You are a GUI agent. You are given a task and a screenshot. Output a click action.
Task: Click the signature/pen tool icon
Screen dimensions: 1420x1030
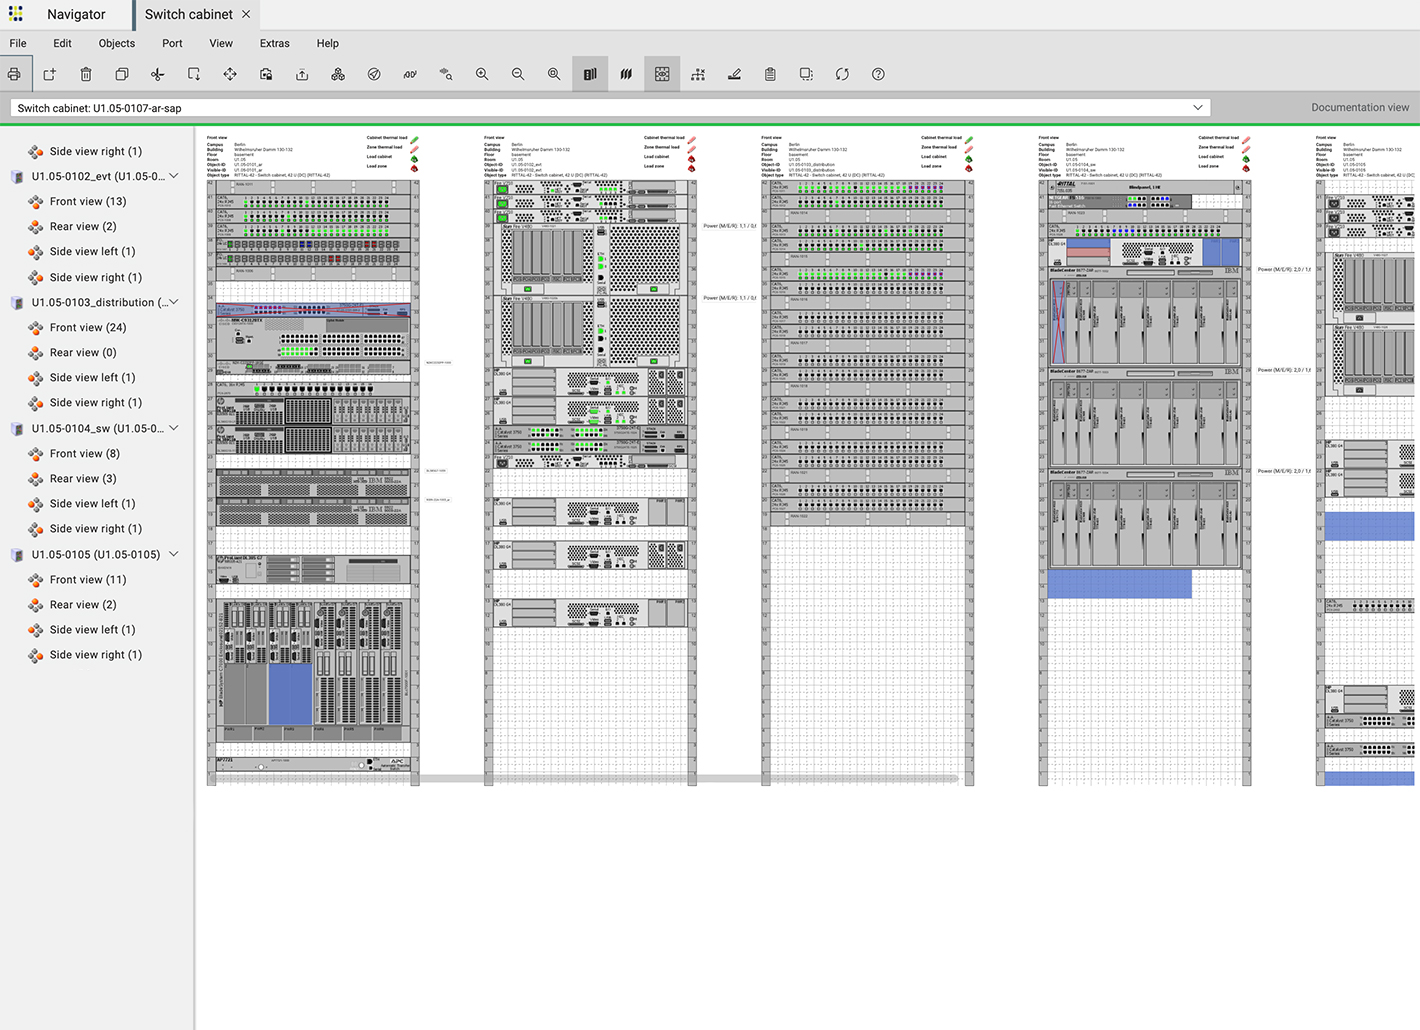[734, 74]
